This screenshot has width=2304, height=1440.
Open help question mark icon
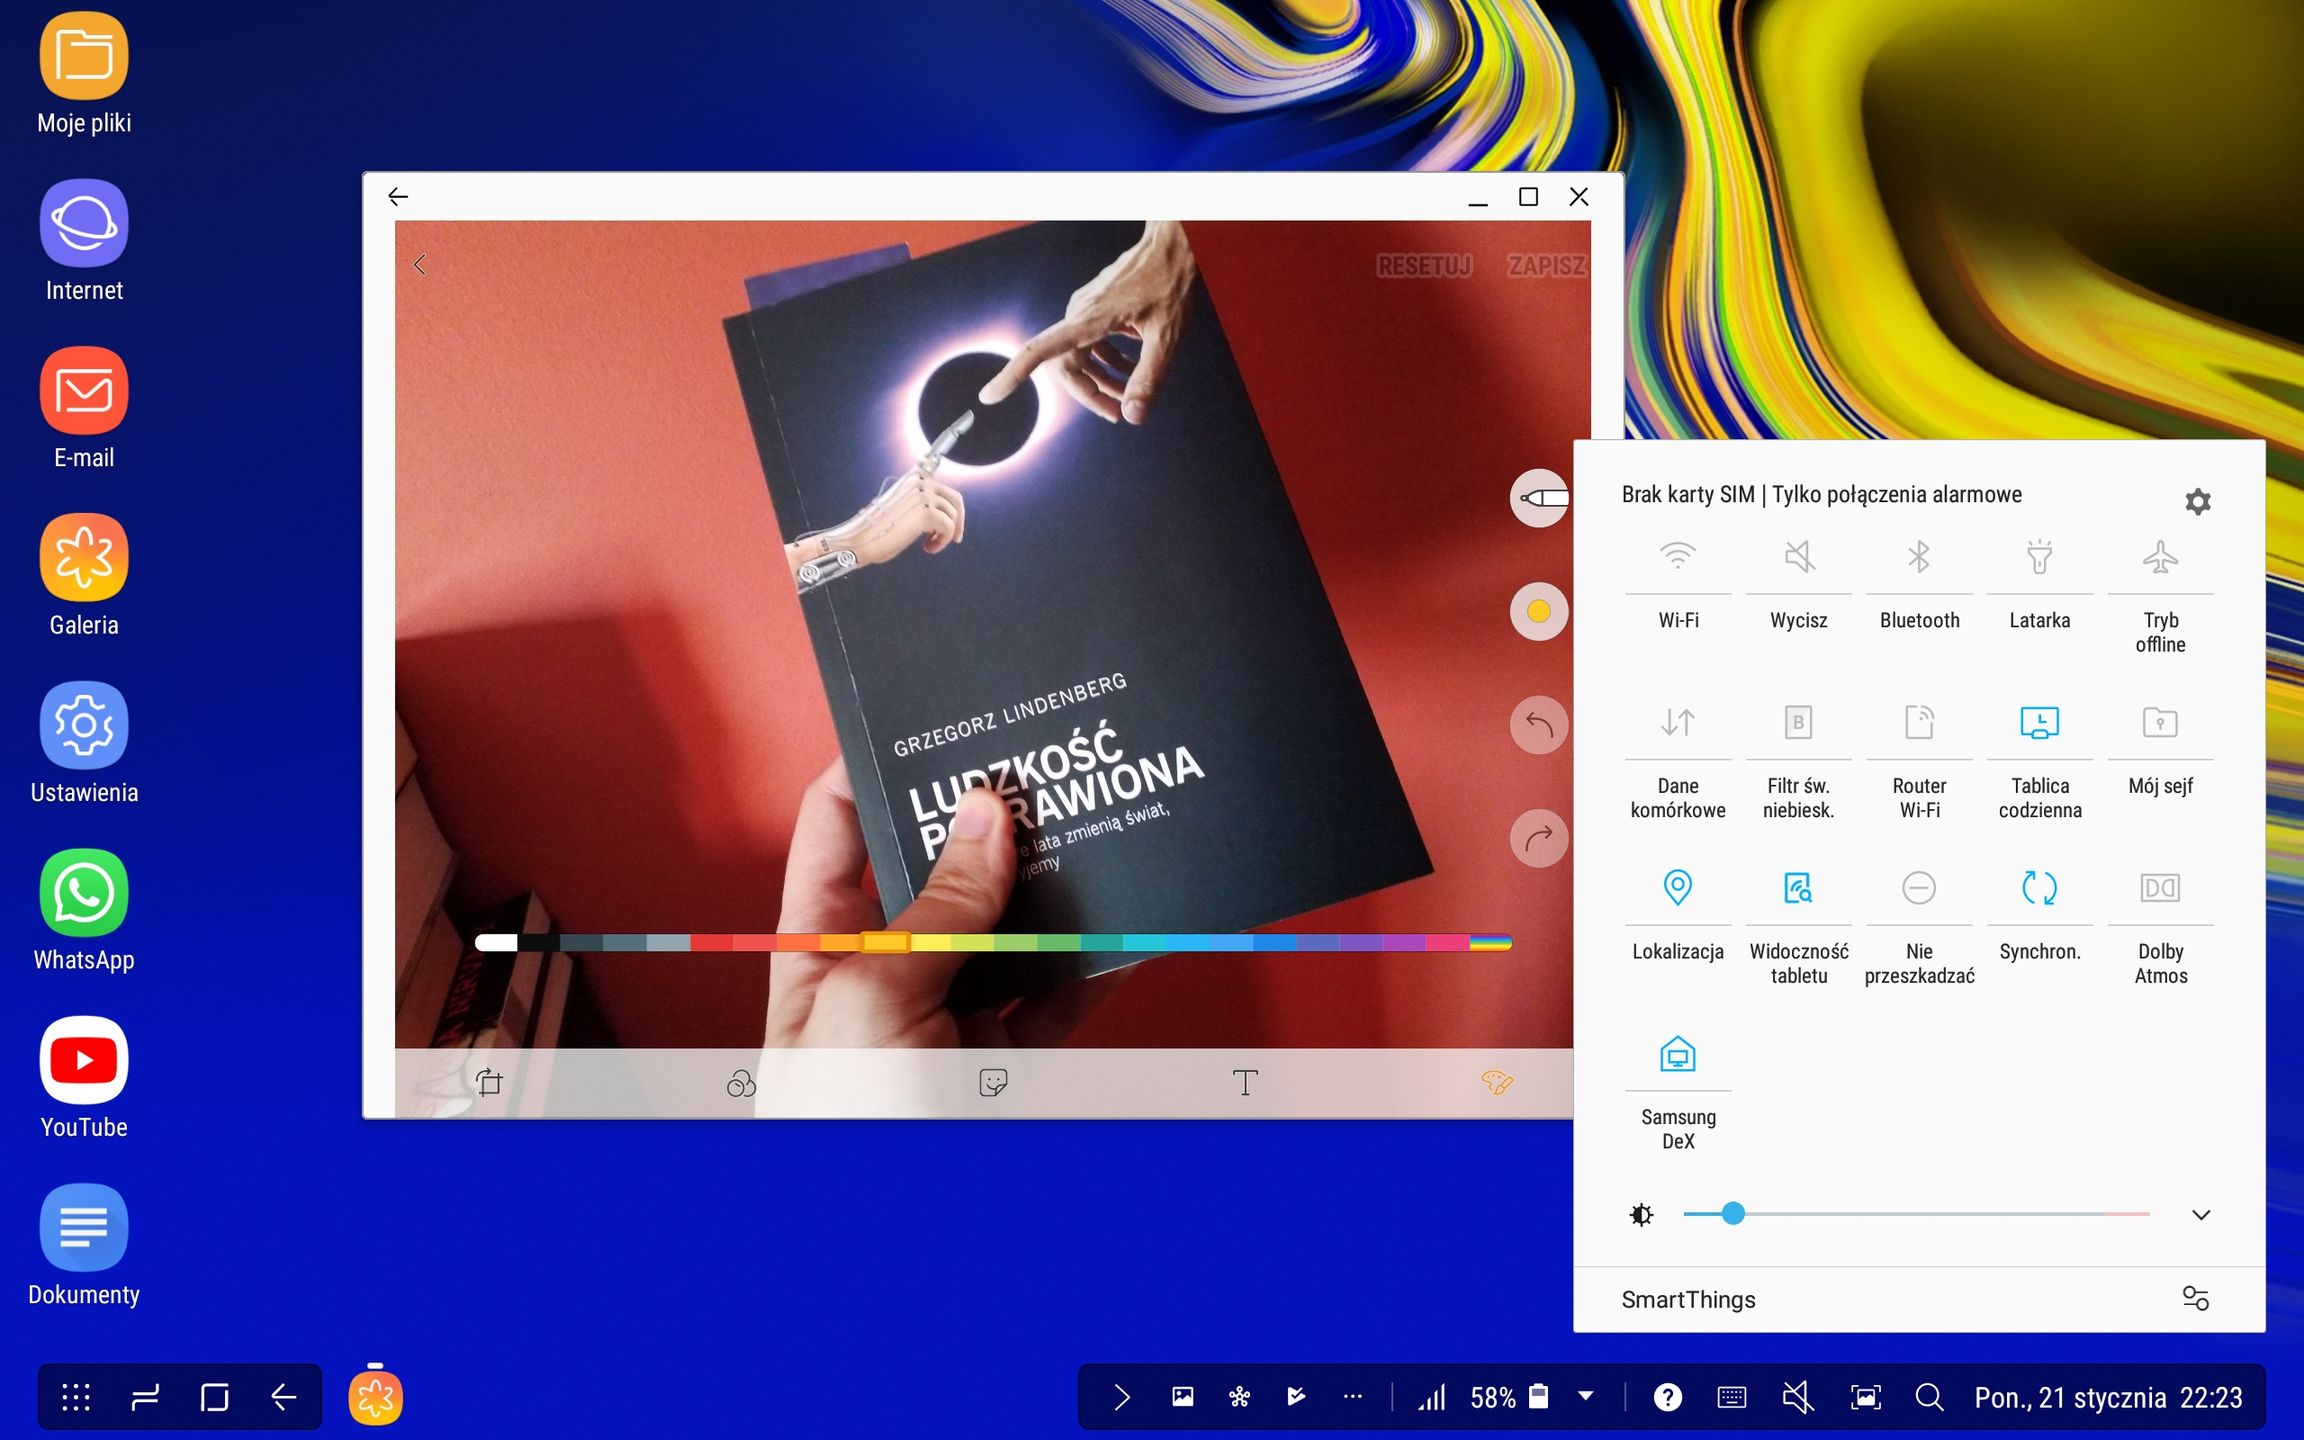point(1668,1397)
